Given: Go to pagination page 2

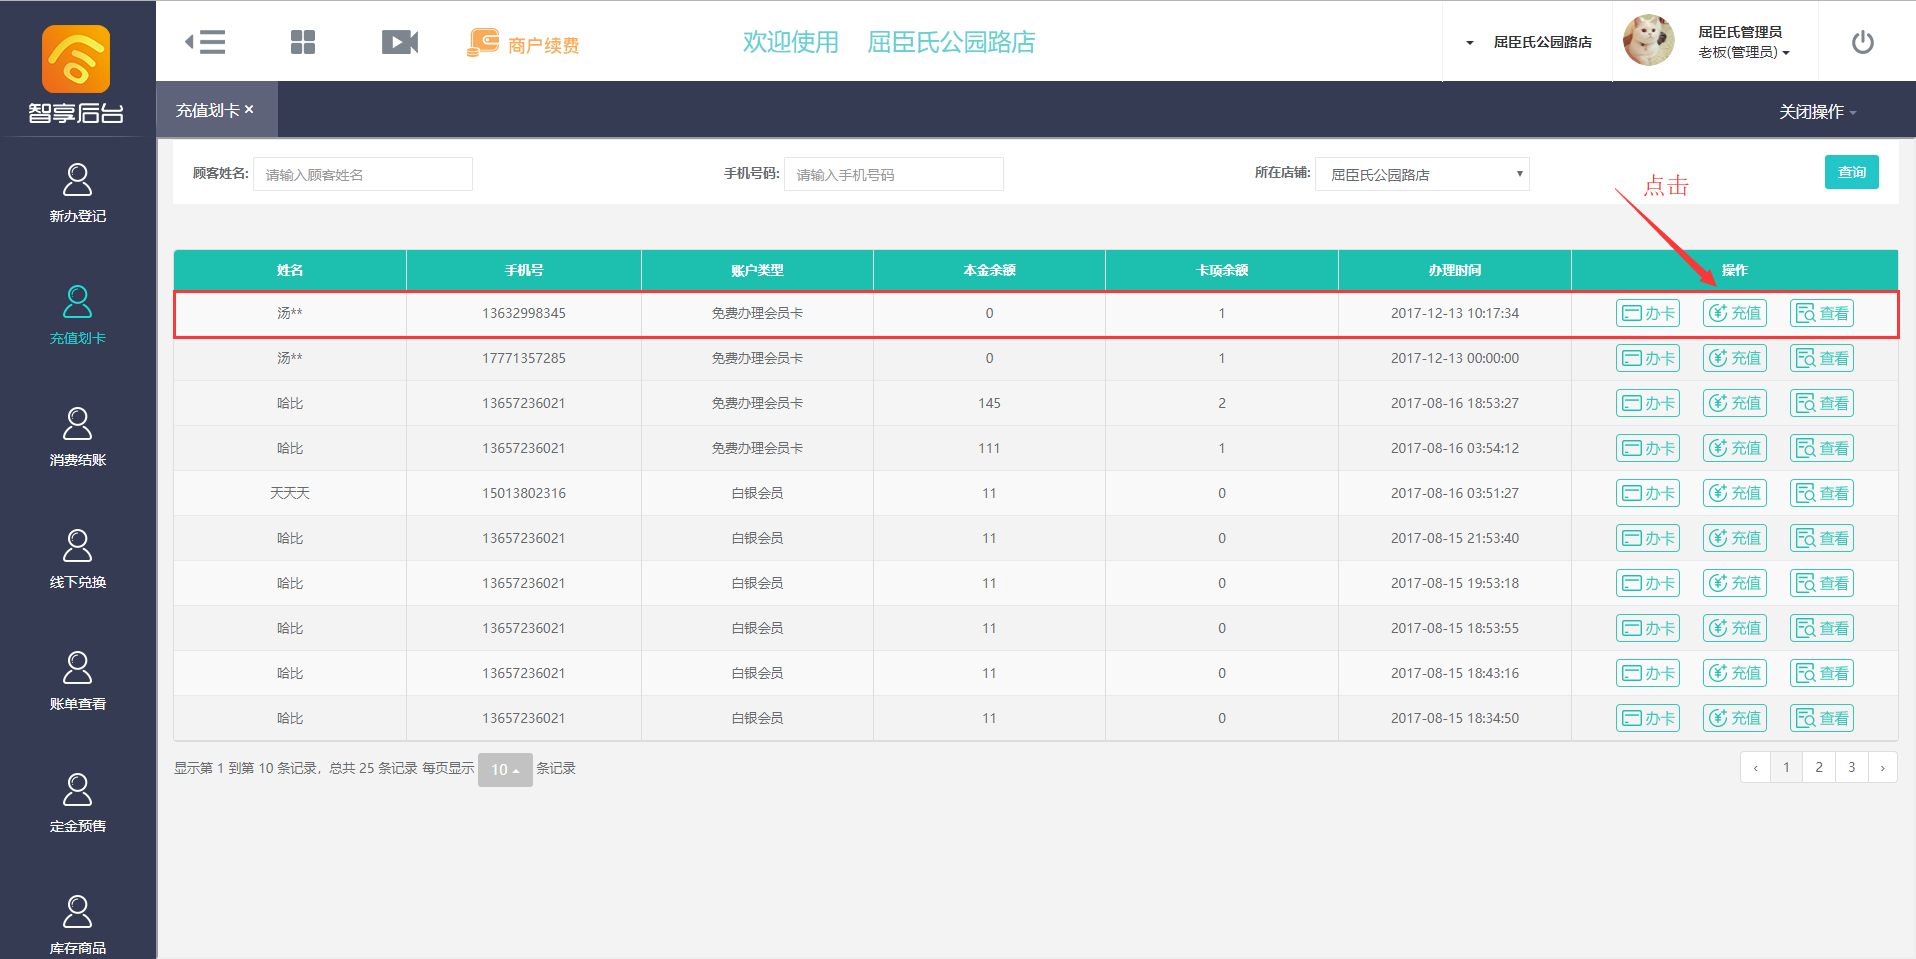Looking at the screenshot, I should (x=1819, y=767).
